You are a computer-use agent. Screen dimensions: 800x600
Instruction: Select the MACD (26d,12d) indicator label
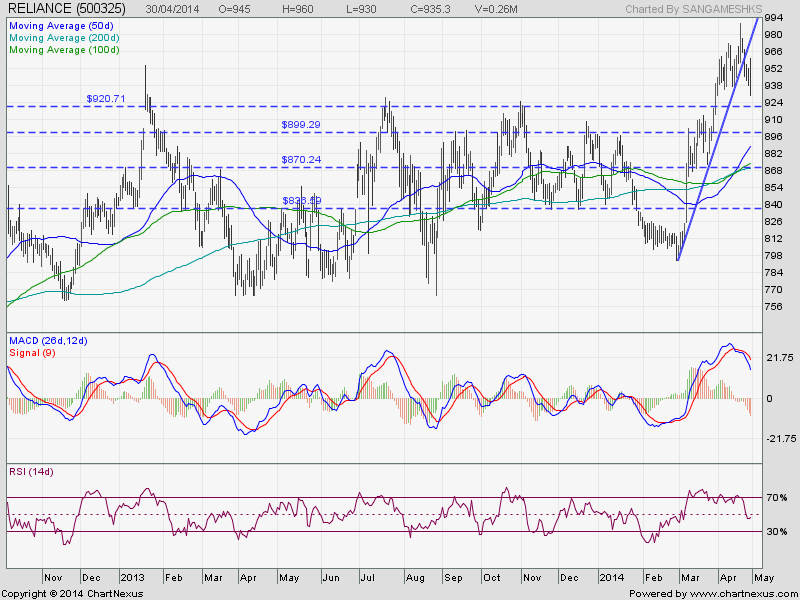(x=48, y=341)
